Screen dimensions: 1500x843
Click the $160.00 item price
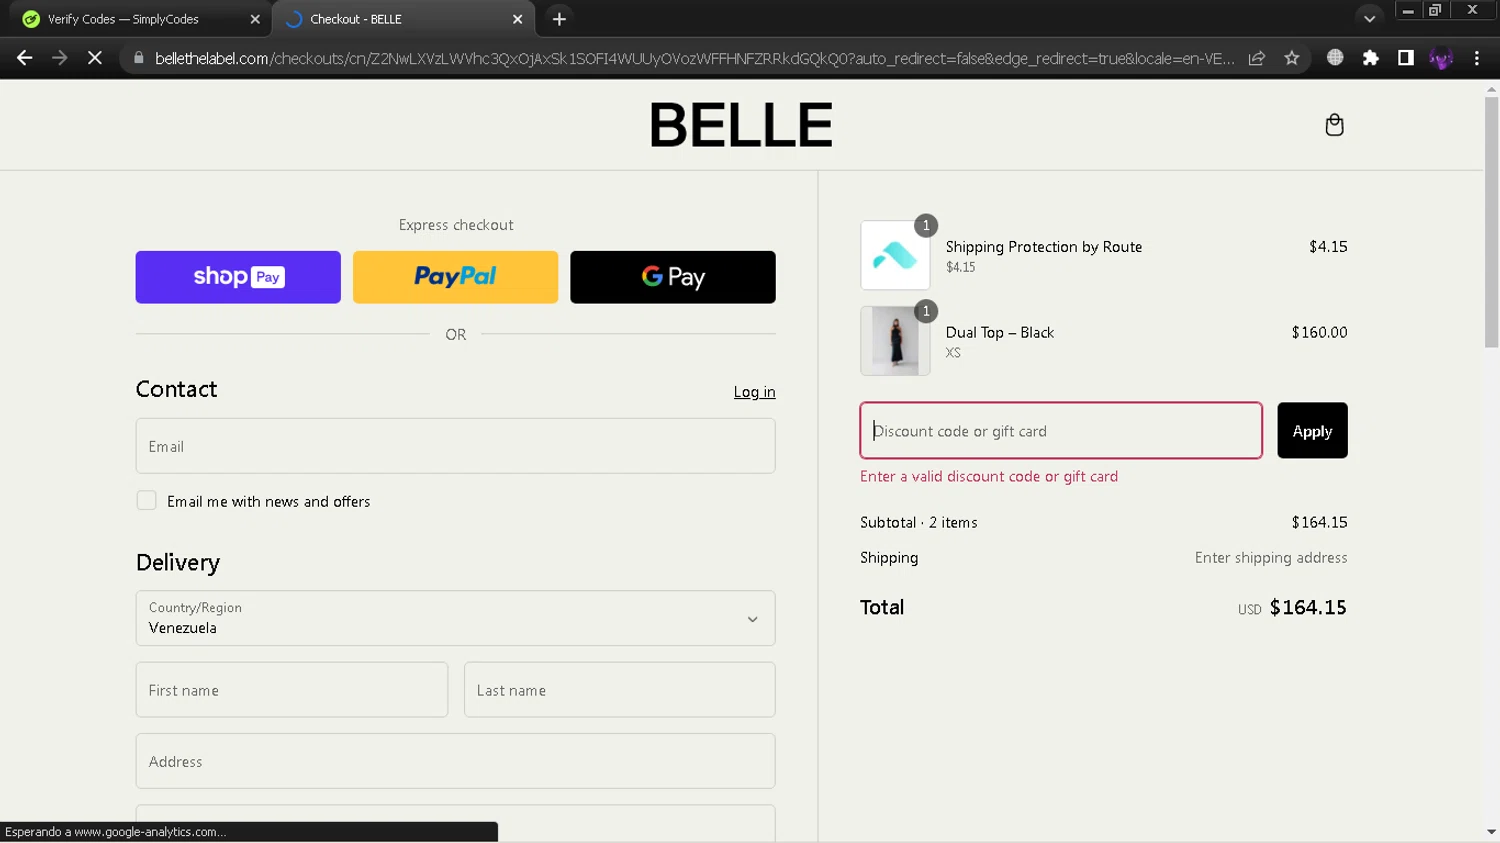click(1319, 332)
